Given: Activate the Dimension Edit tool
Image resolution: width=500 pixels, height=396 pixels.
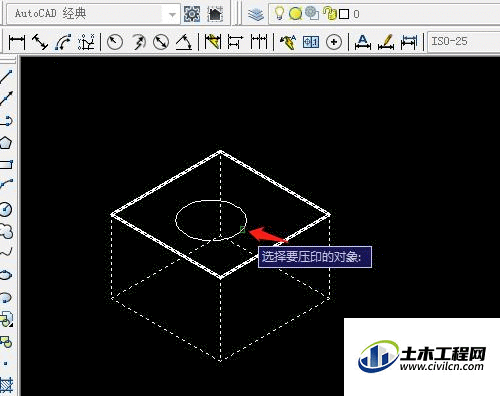Looking at the screenshot, I should 363,42.
